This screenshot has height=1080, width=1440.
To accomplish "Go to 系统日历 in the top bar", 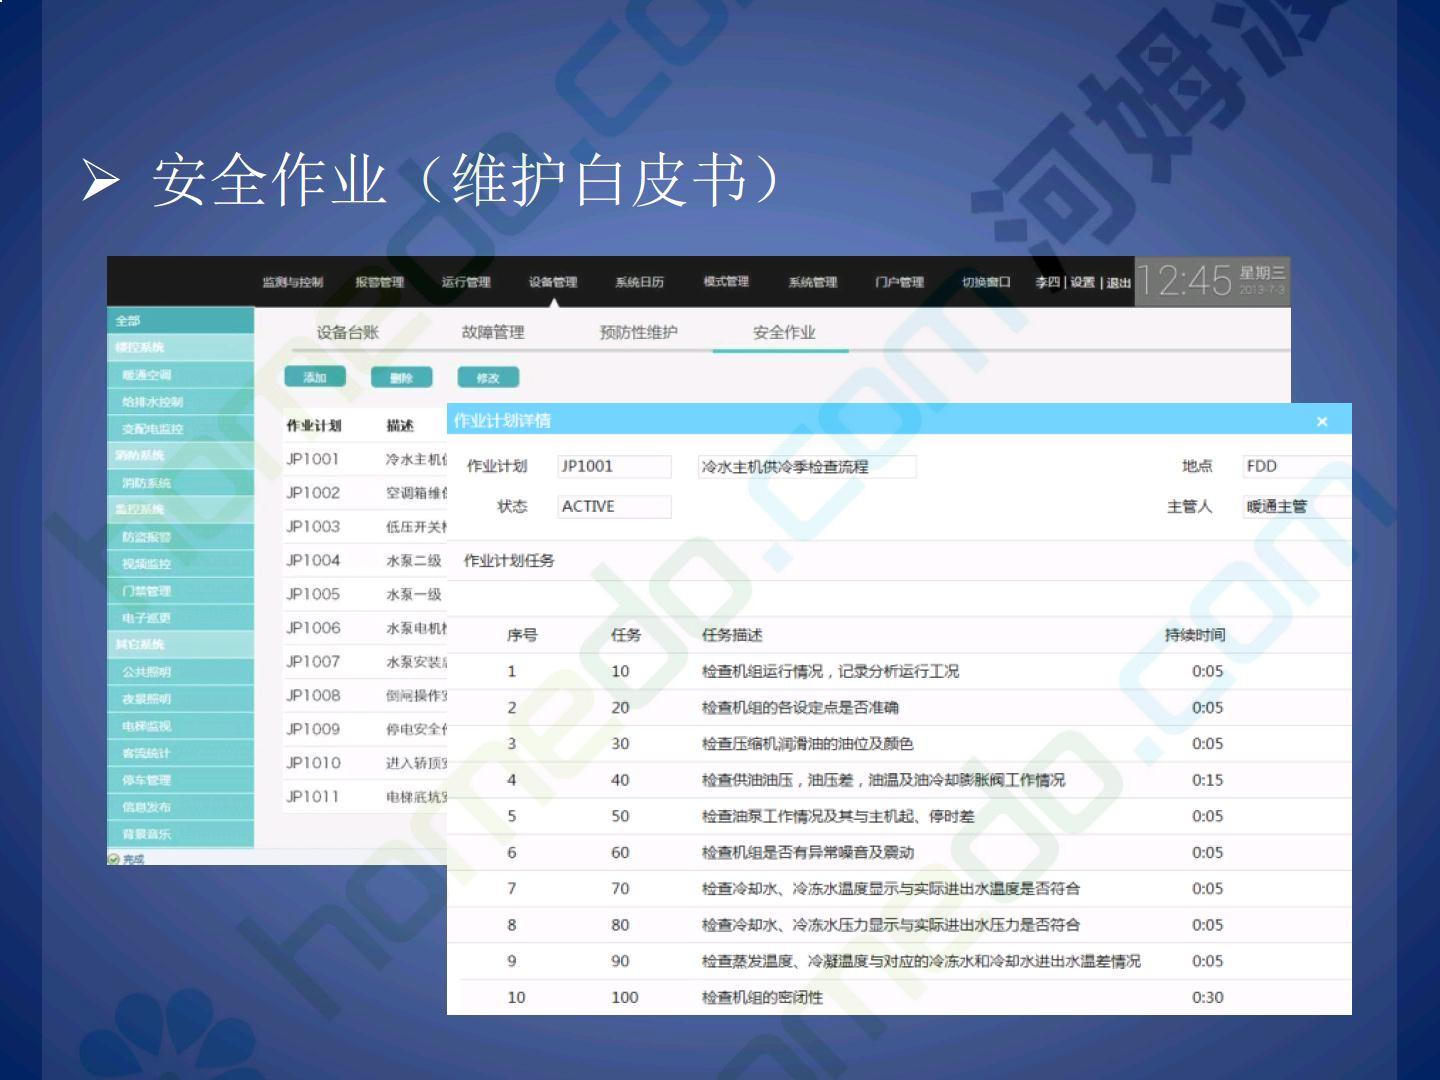I will click(x=640, y=282).
